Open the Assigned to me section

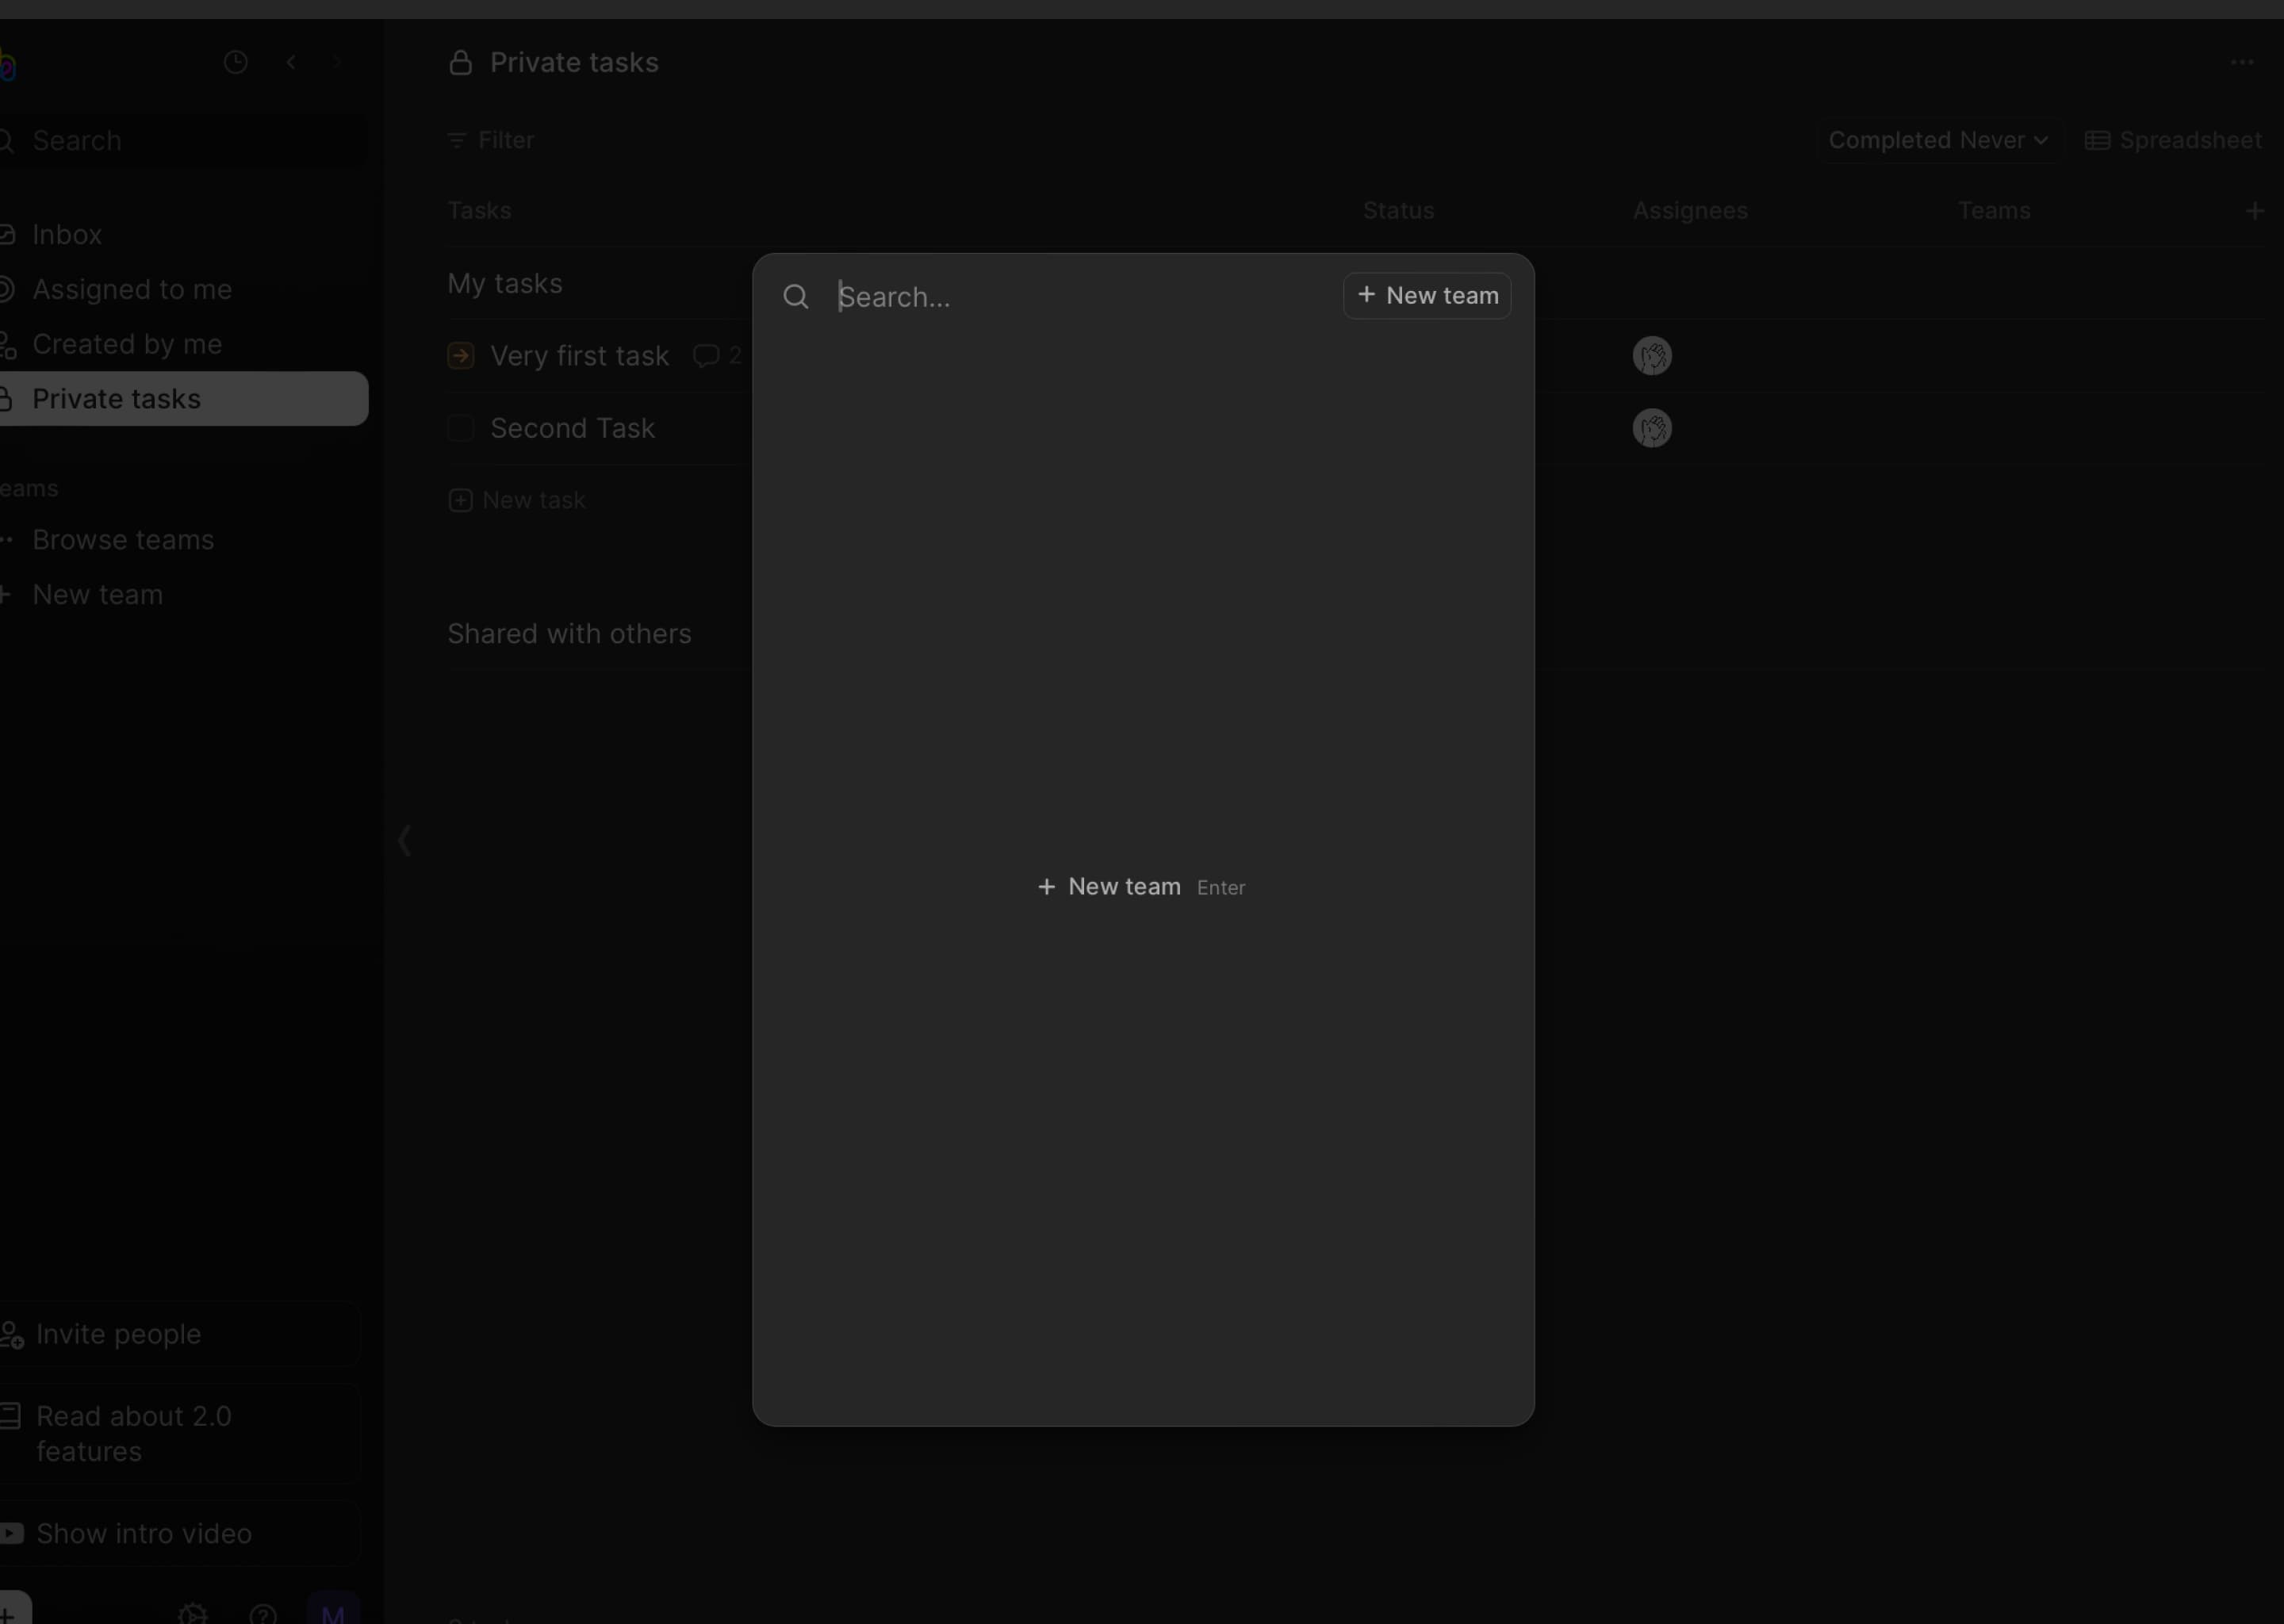[x=132, y=288]
